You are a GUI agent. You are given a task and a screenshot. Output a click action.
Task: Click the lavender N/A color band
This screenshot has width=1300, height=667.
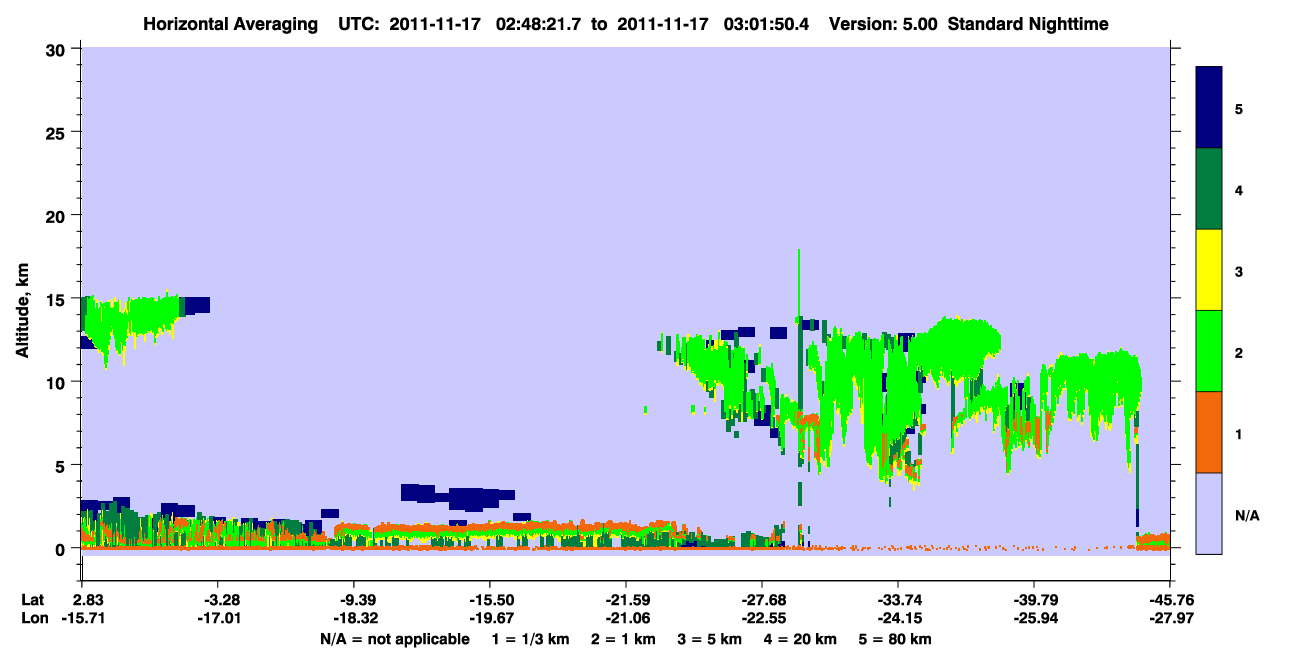(1209, 513)
